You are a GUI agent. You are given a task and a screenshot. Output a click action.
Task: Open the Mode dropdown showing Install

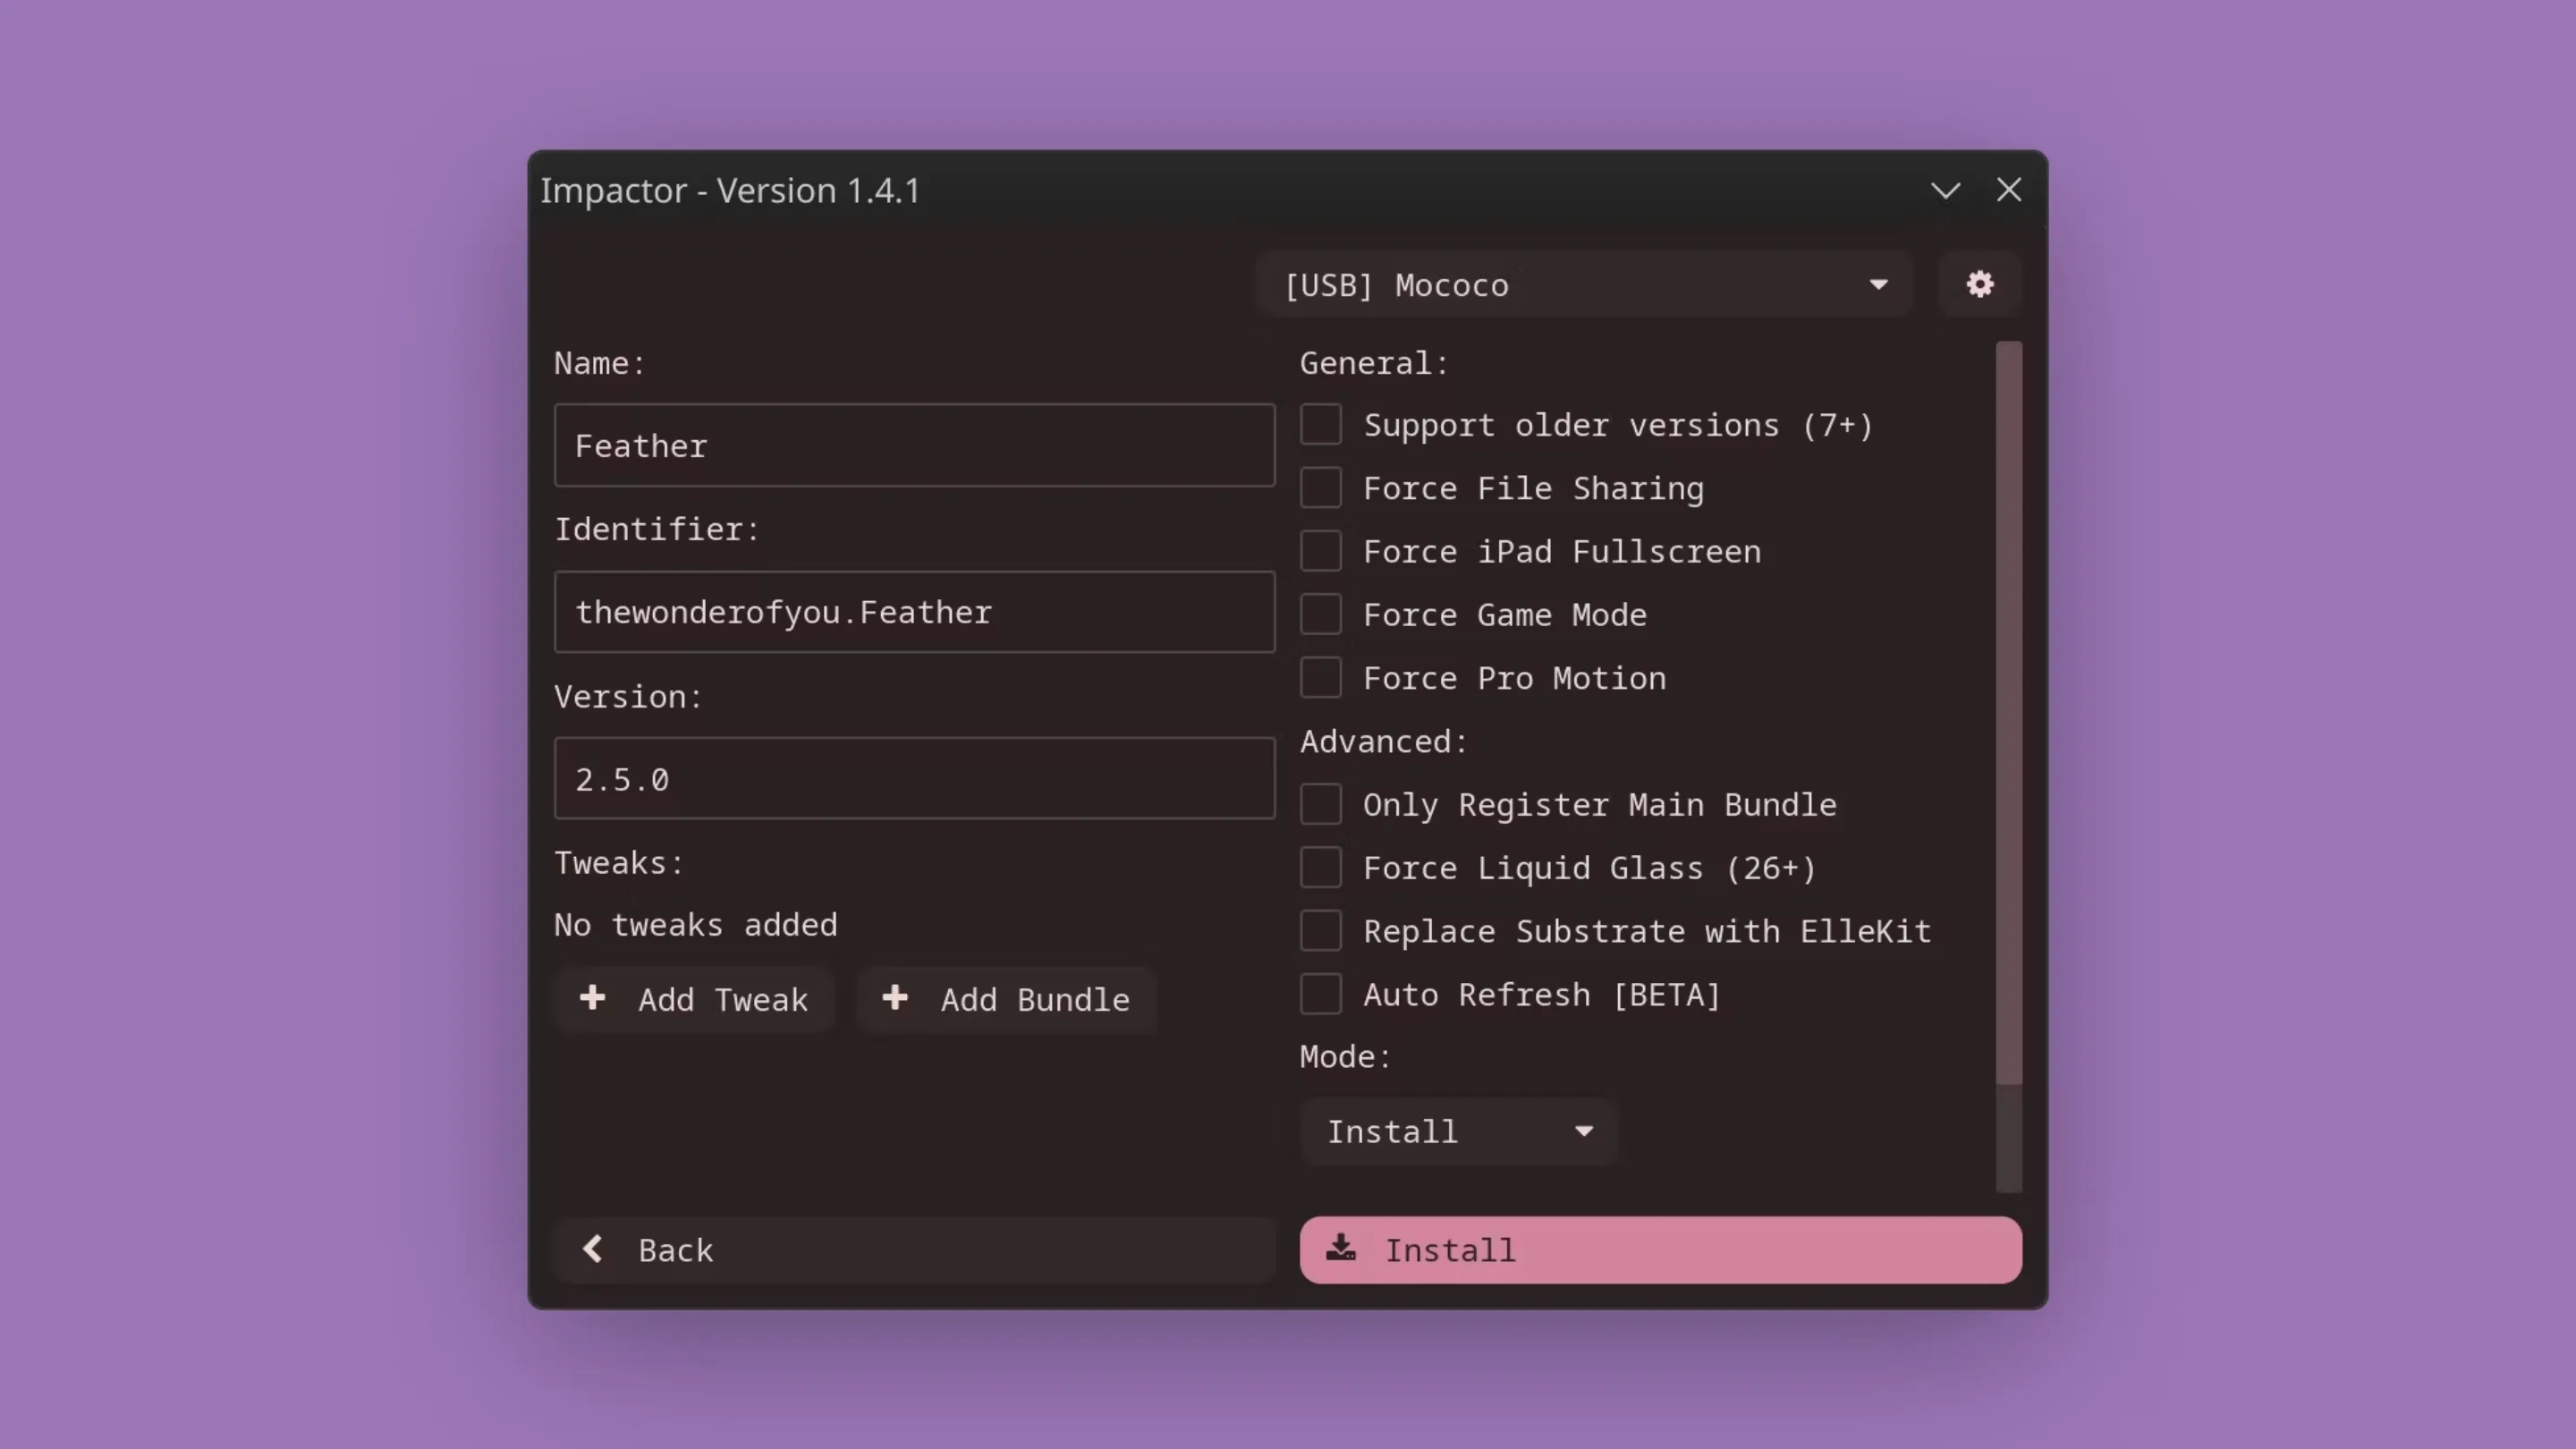coord(1457,1131)
